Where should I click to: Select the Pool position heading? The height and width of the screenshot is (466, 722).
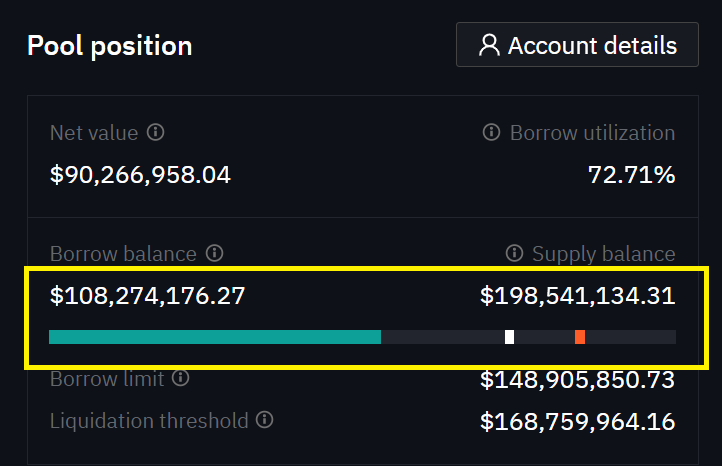click(x=109, y=45)
